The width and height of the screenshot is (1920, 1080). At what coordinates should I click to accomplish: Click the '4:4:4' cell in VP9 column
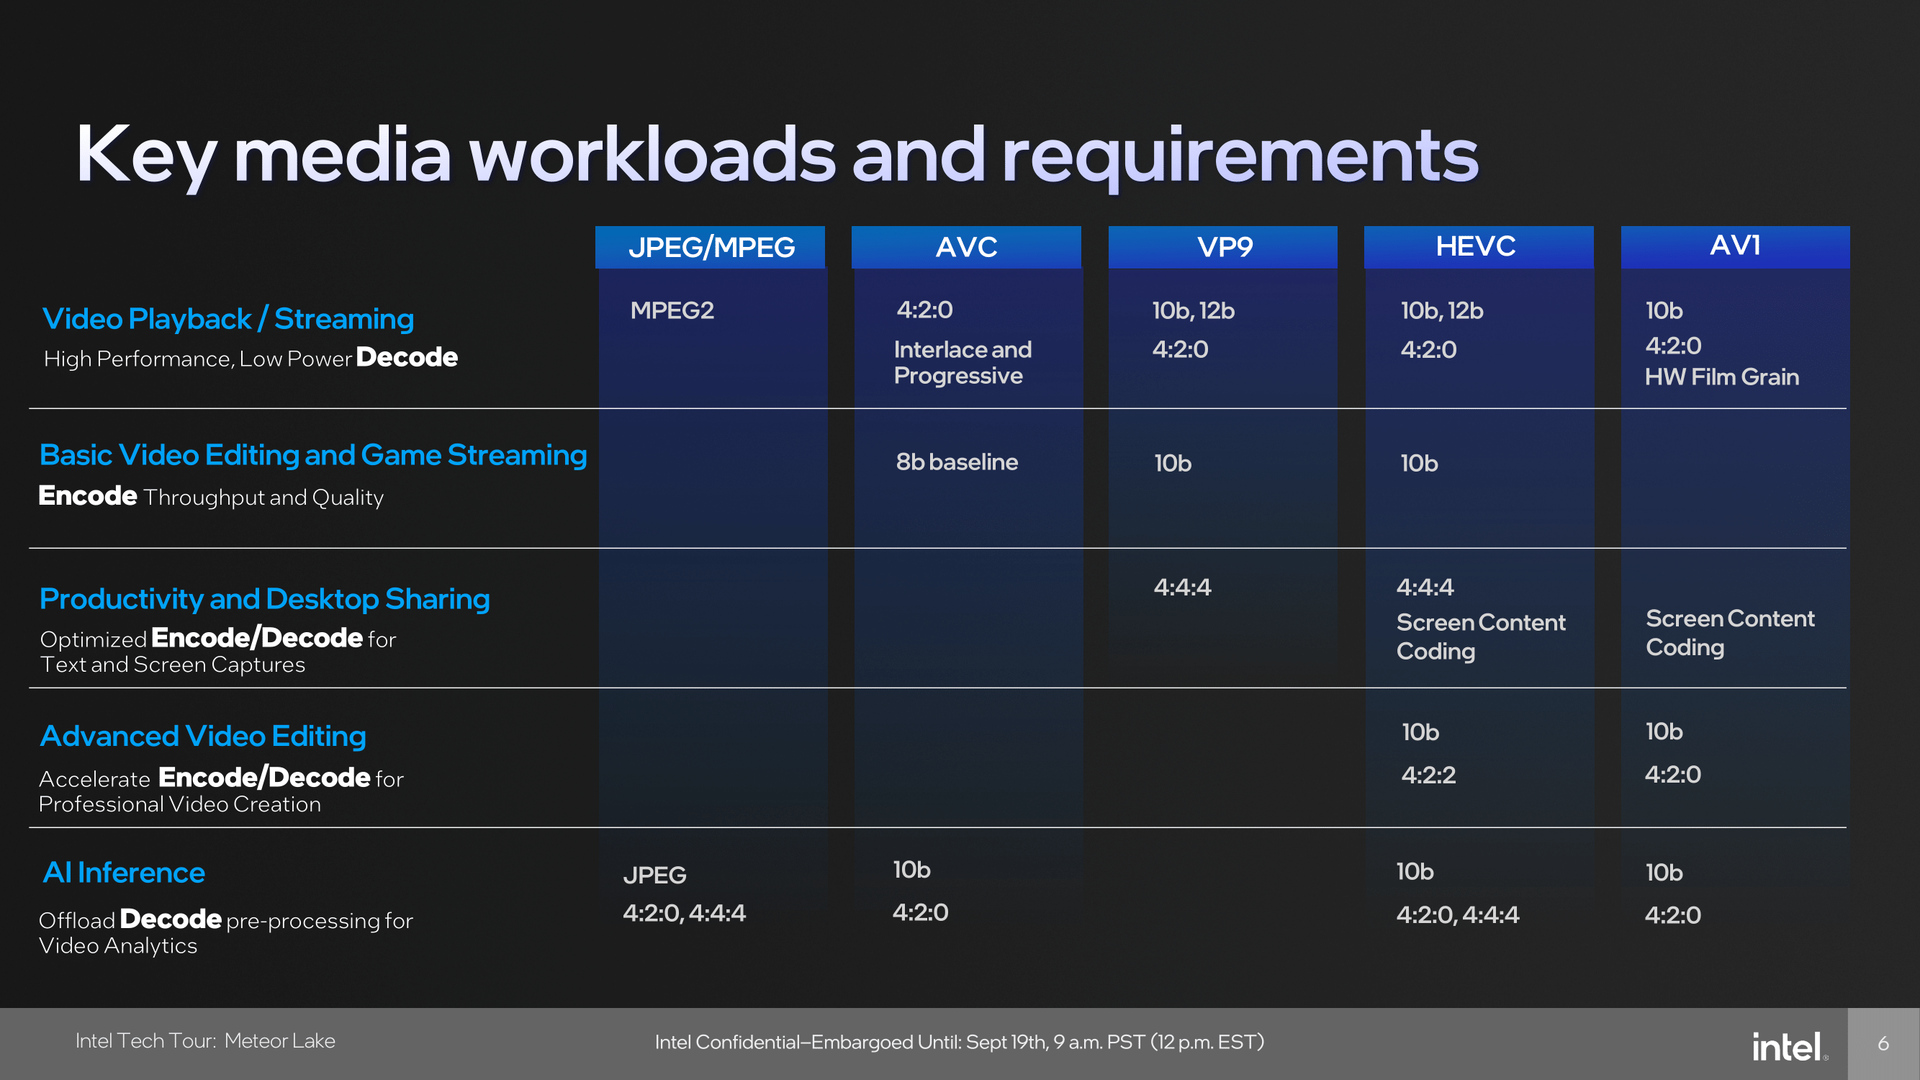click(x=1181, y=588)
